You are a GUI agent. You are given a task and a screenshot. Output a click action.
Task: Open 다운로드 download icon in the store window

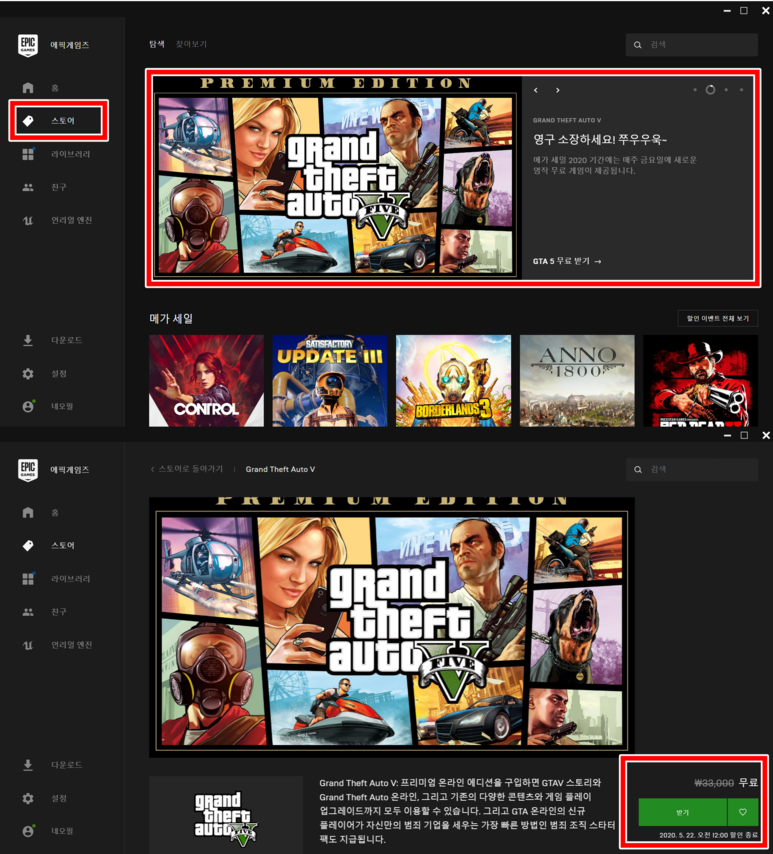[x=28, y=340]
